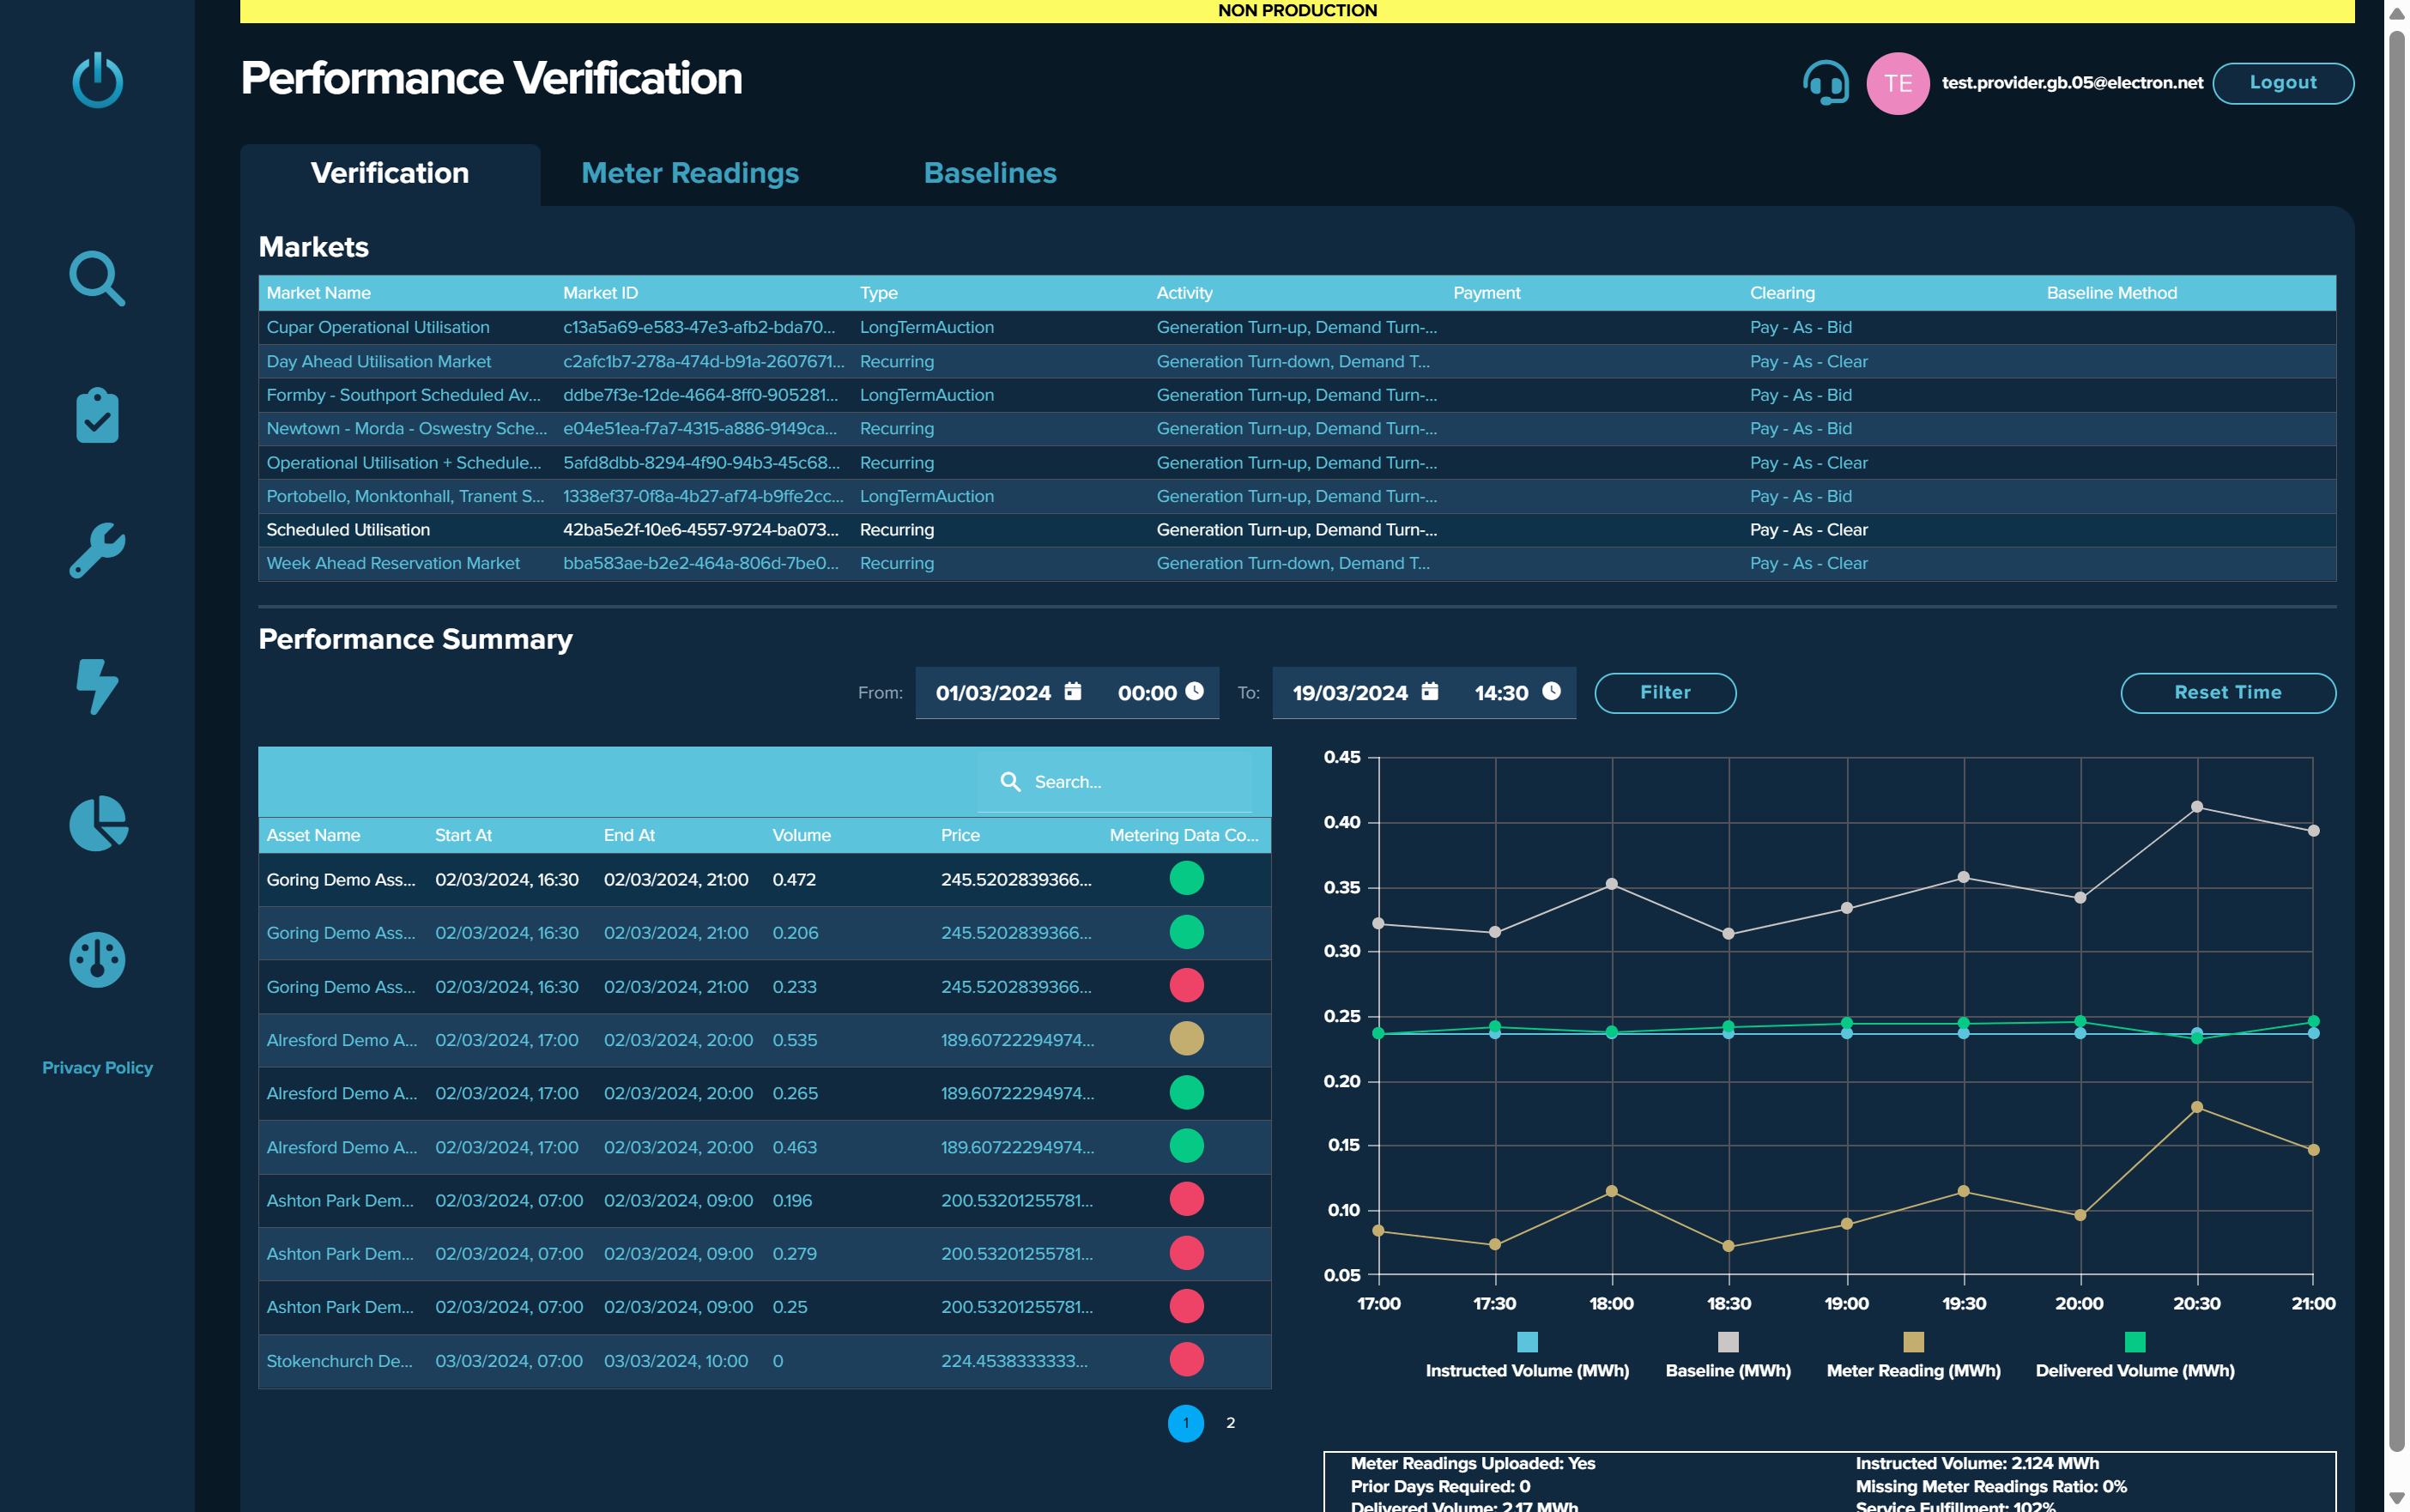Open the To date calendar icon
2410x1512 pixels.
[x=1430, y=691]
